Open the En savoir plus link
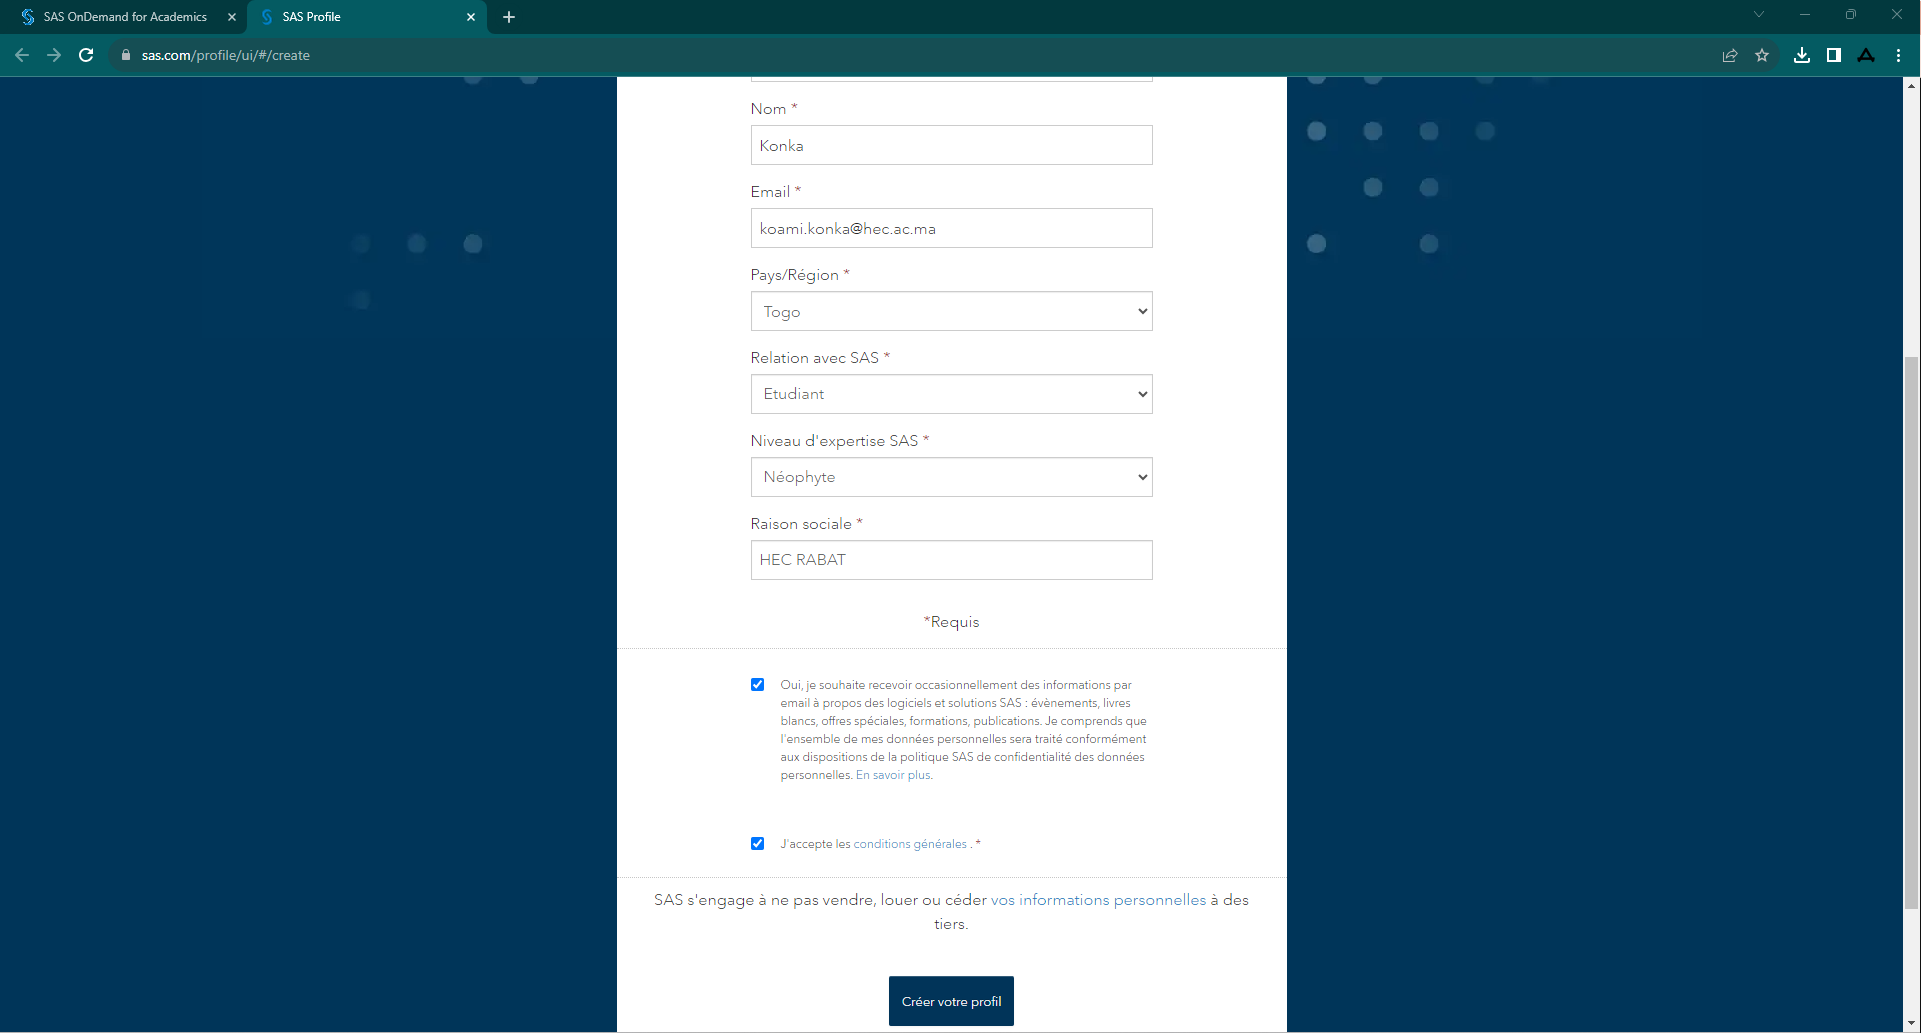The height and width of the screenshot is (1033, 1921). click(x=894, y=775)
